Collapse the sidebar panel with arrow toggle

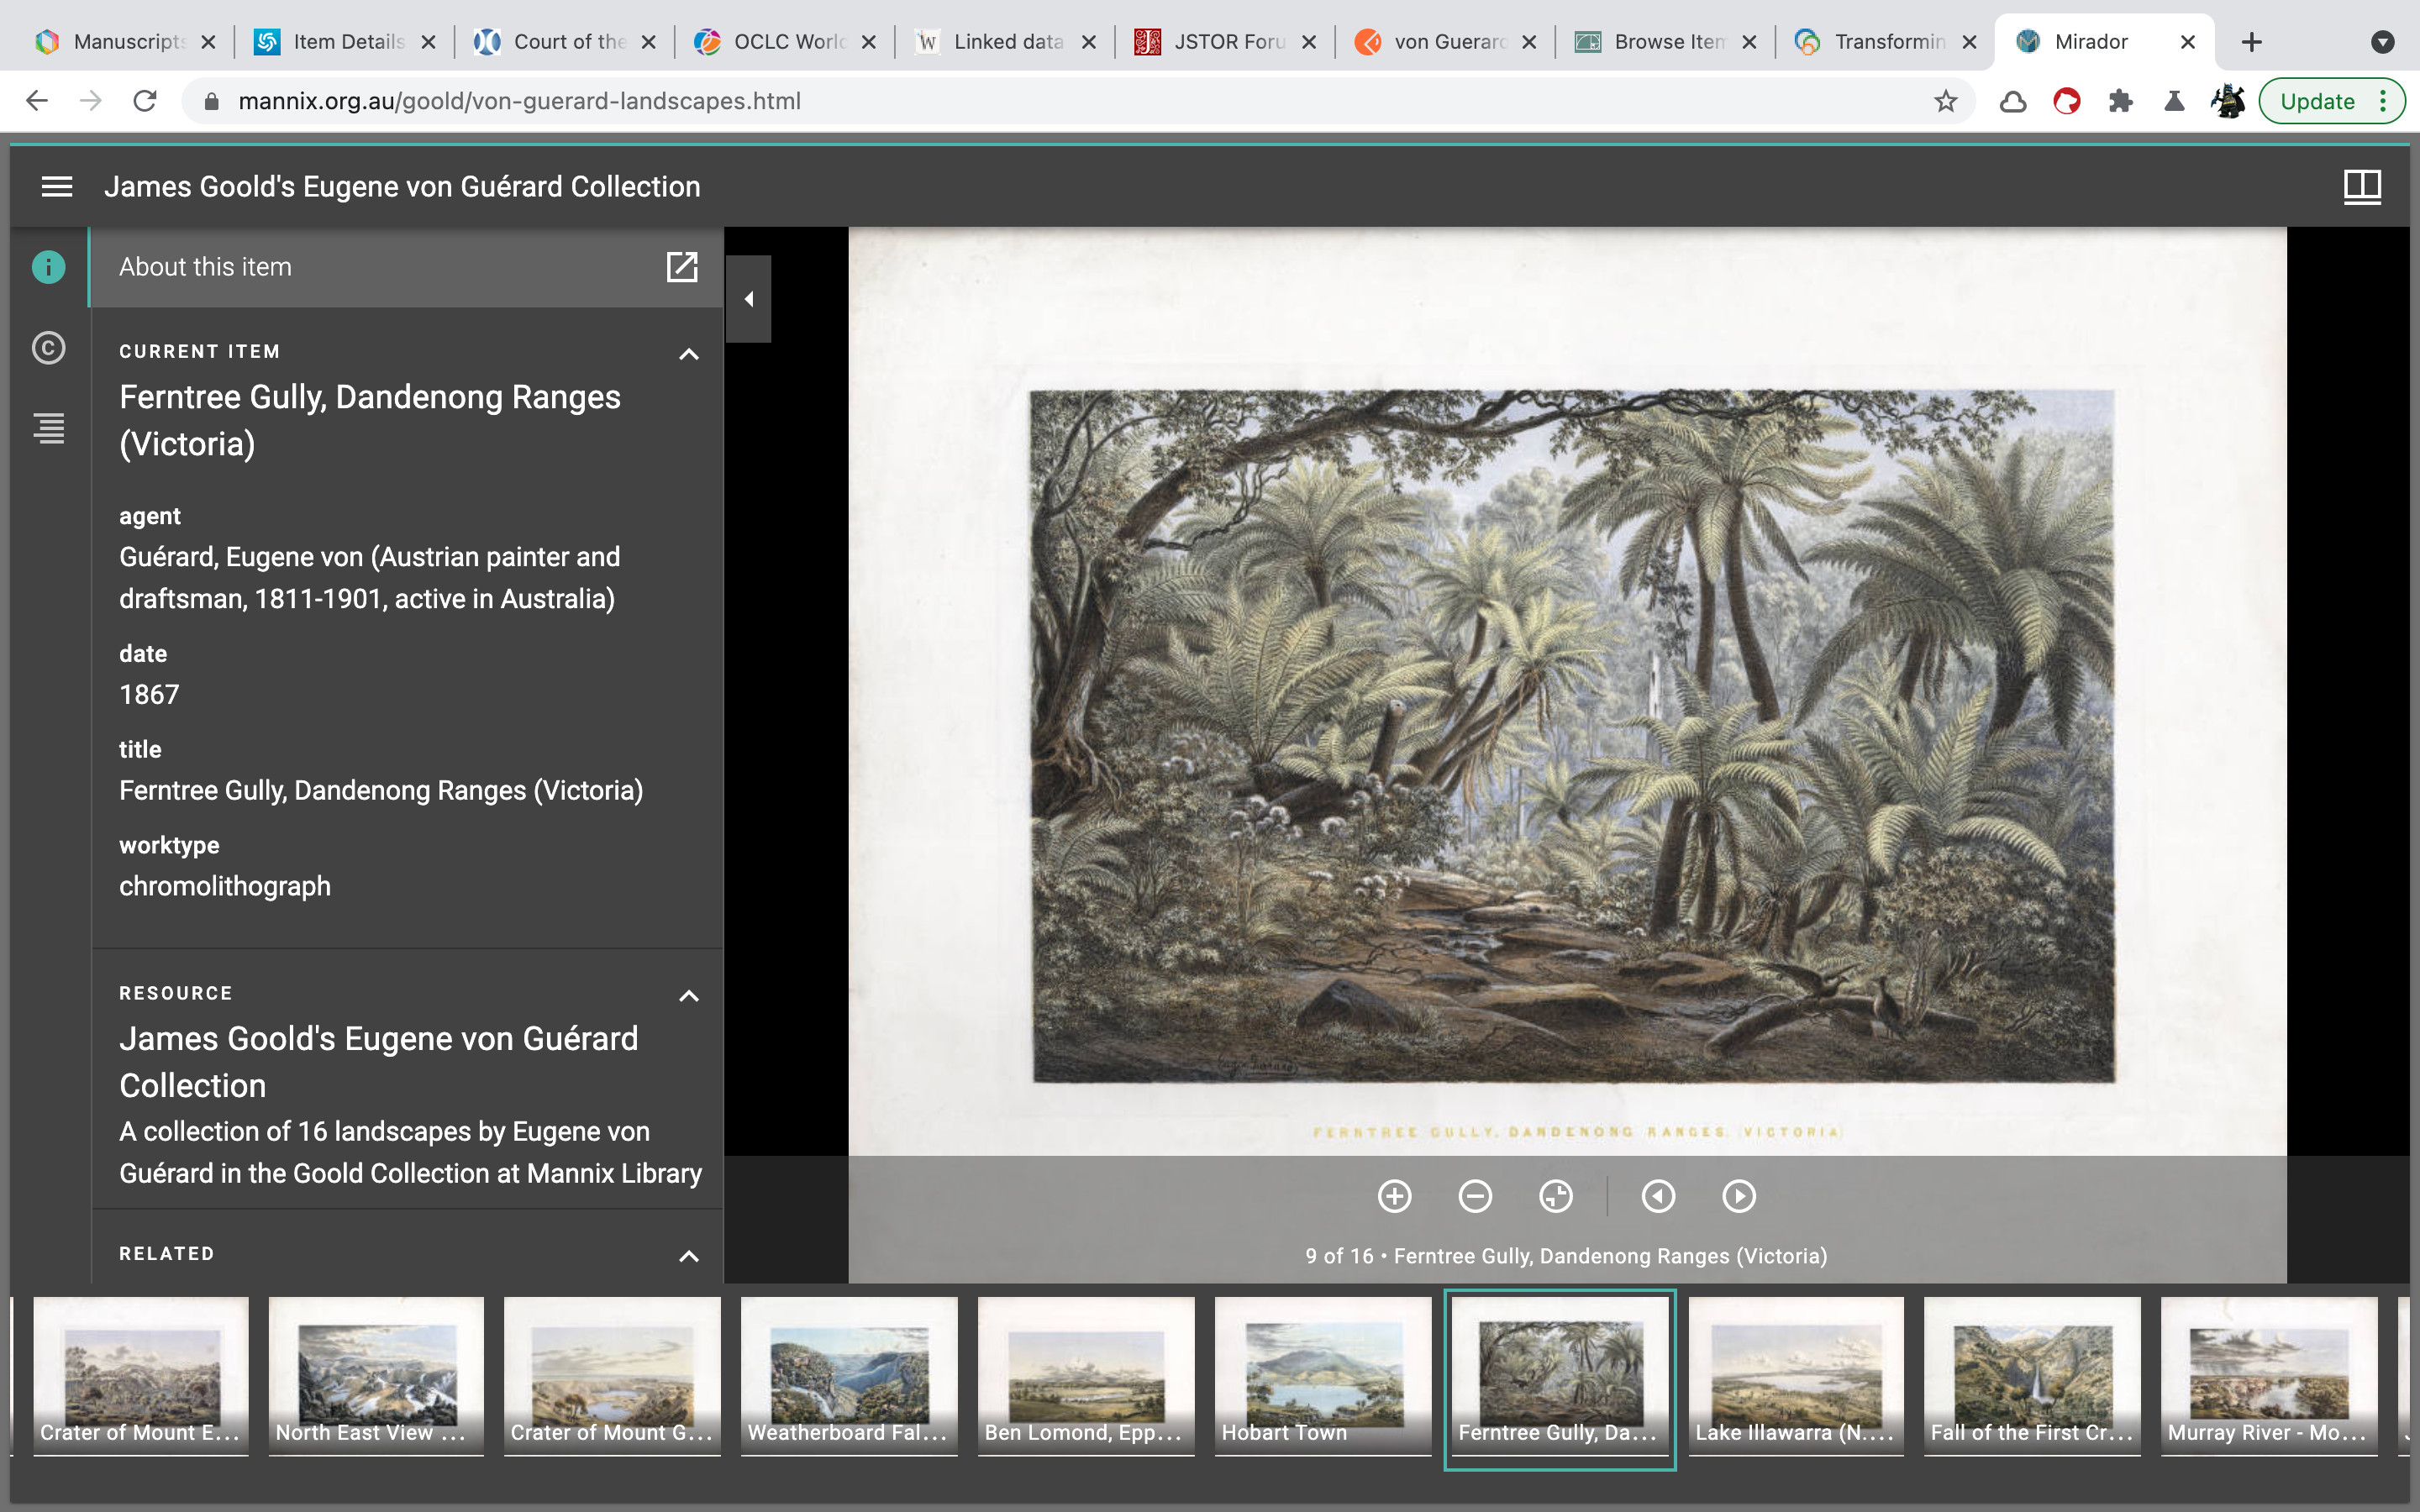pyautogui.click(x=749, y=299)
